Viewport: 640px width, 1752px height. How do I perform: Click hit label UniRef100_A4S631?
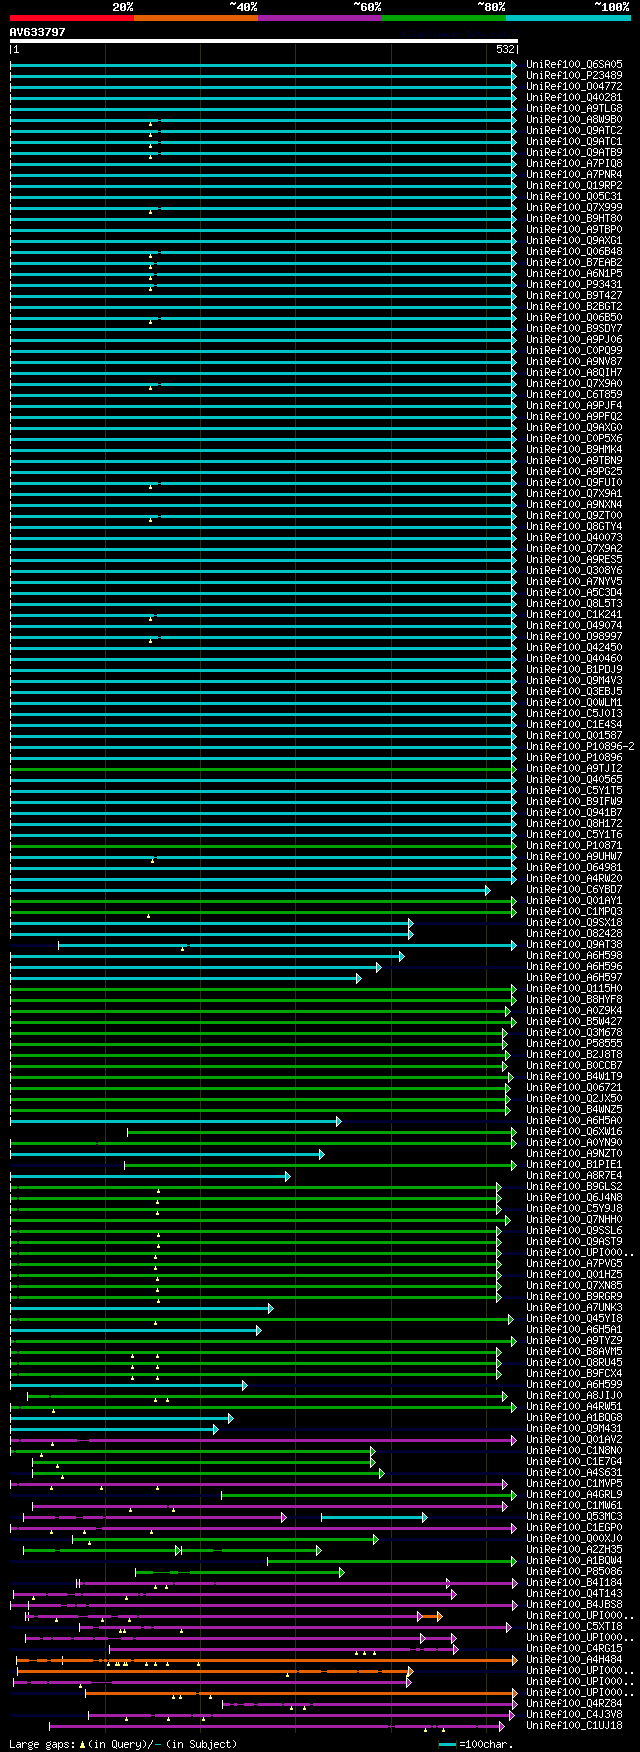click(x=574, y=1472)
